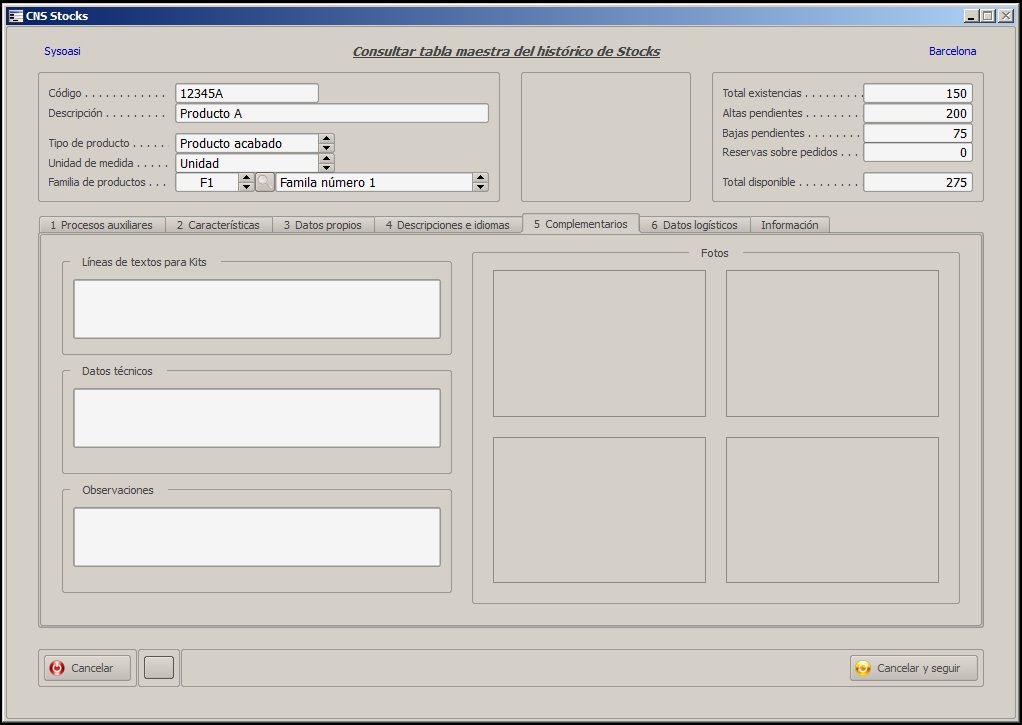This screenshot has width=1022, height=725.
Task: Click the Cancelar y seguir button
Action: point(914,668)
